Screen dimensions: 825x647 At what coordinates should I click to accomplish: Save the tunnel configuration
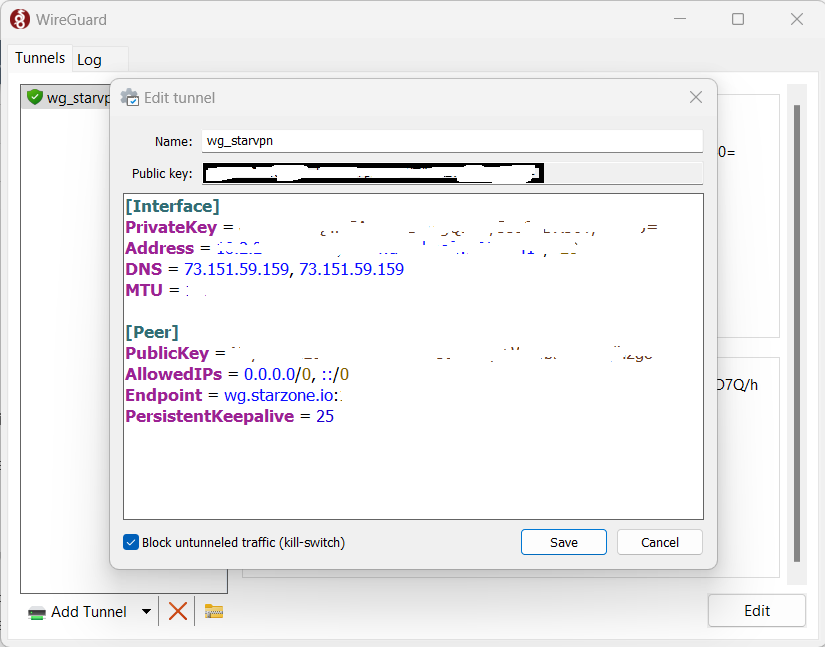pos(564,542)
